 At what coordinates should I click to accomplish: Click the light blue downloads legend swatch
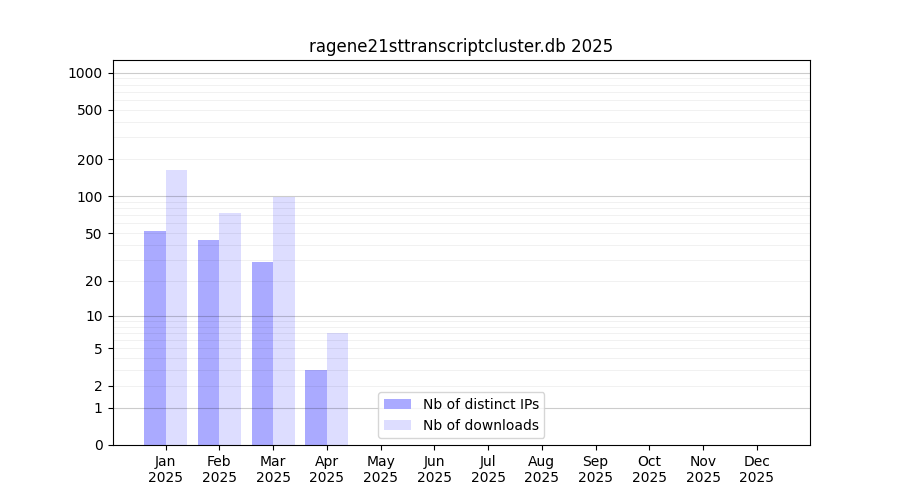(397, 425)
